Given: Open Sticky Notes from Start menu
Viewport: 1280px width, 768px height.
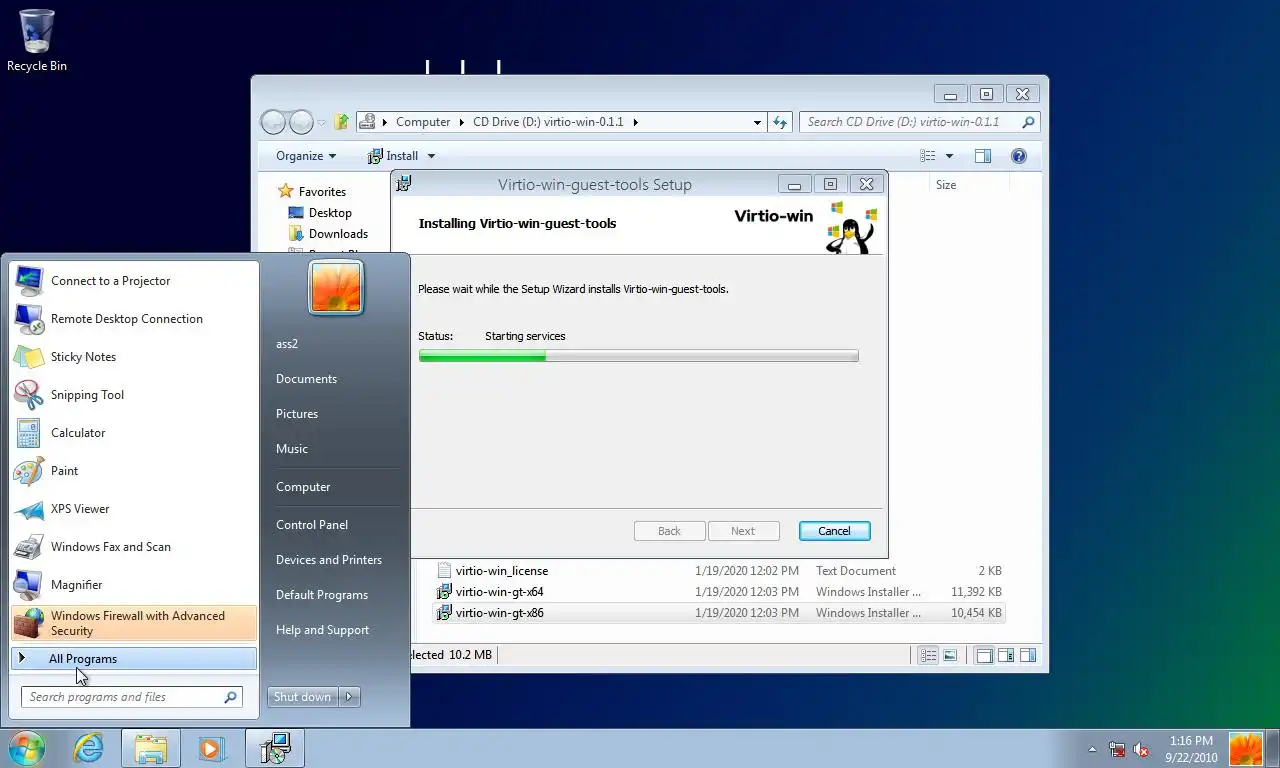Looking at the screenshot, I should point(134,357).
